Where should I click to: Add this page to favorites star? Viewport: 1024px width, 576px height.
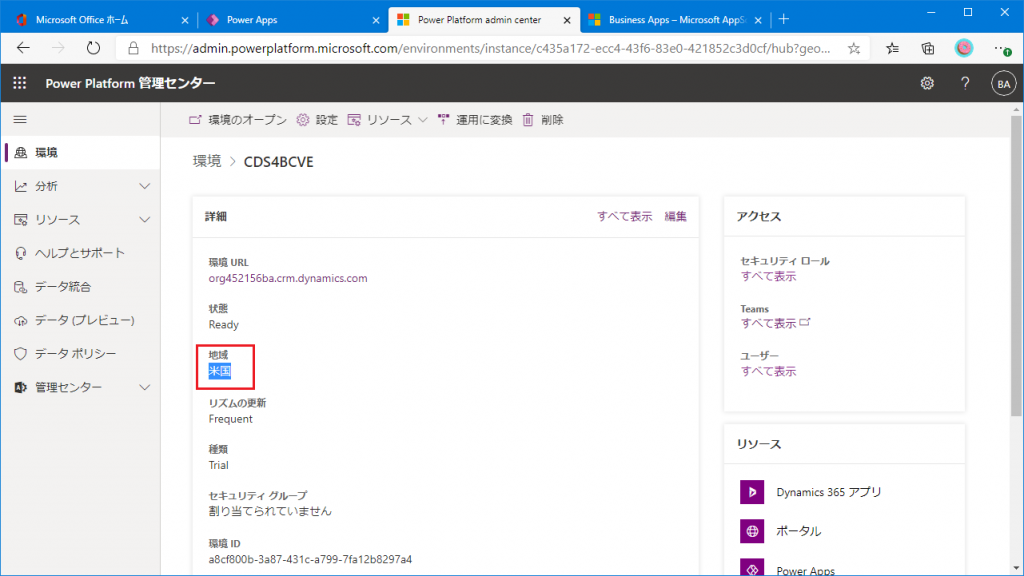pyautogui.click(x=854, y=48)
